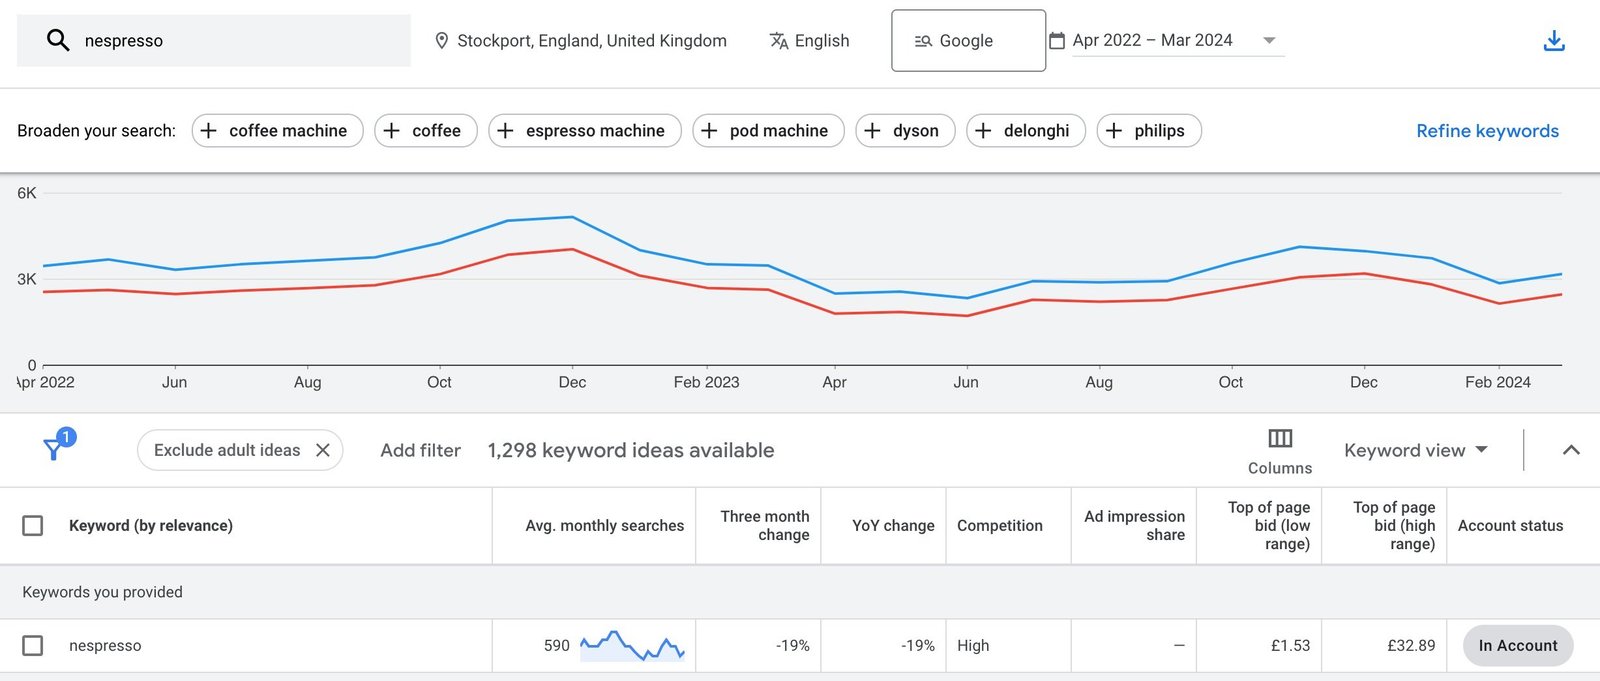The width and height of the screenshot is (1600, 681).
Task: Click the 590 monthly searches value
Action: pos(557,646)
